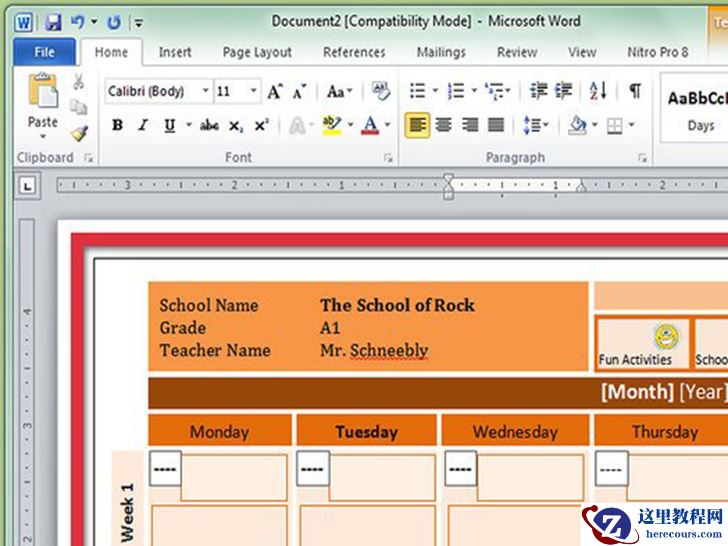Apply shading with the paint bucket

tap(577, 125)
